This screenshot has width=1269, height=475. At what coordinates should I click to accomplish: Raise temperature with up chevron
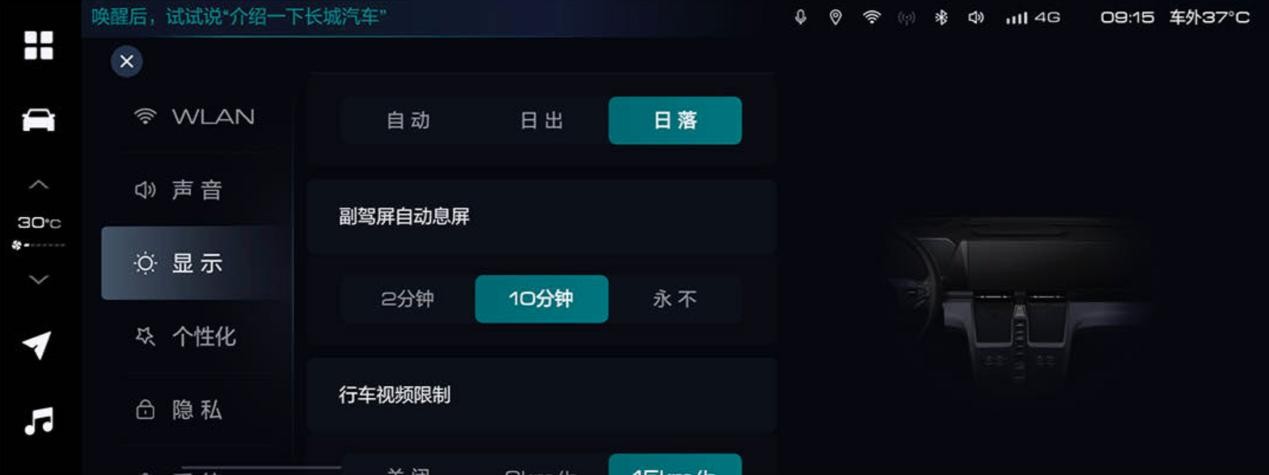(x=38, y=185)
